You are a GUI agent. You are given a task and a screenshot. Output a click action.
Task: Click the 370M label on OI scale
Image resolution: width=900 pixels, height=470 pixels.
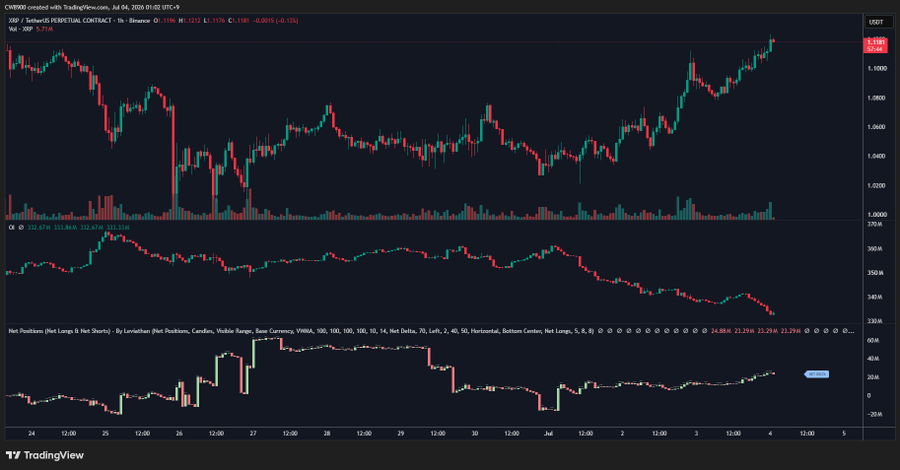[875, 224]
